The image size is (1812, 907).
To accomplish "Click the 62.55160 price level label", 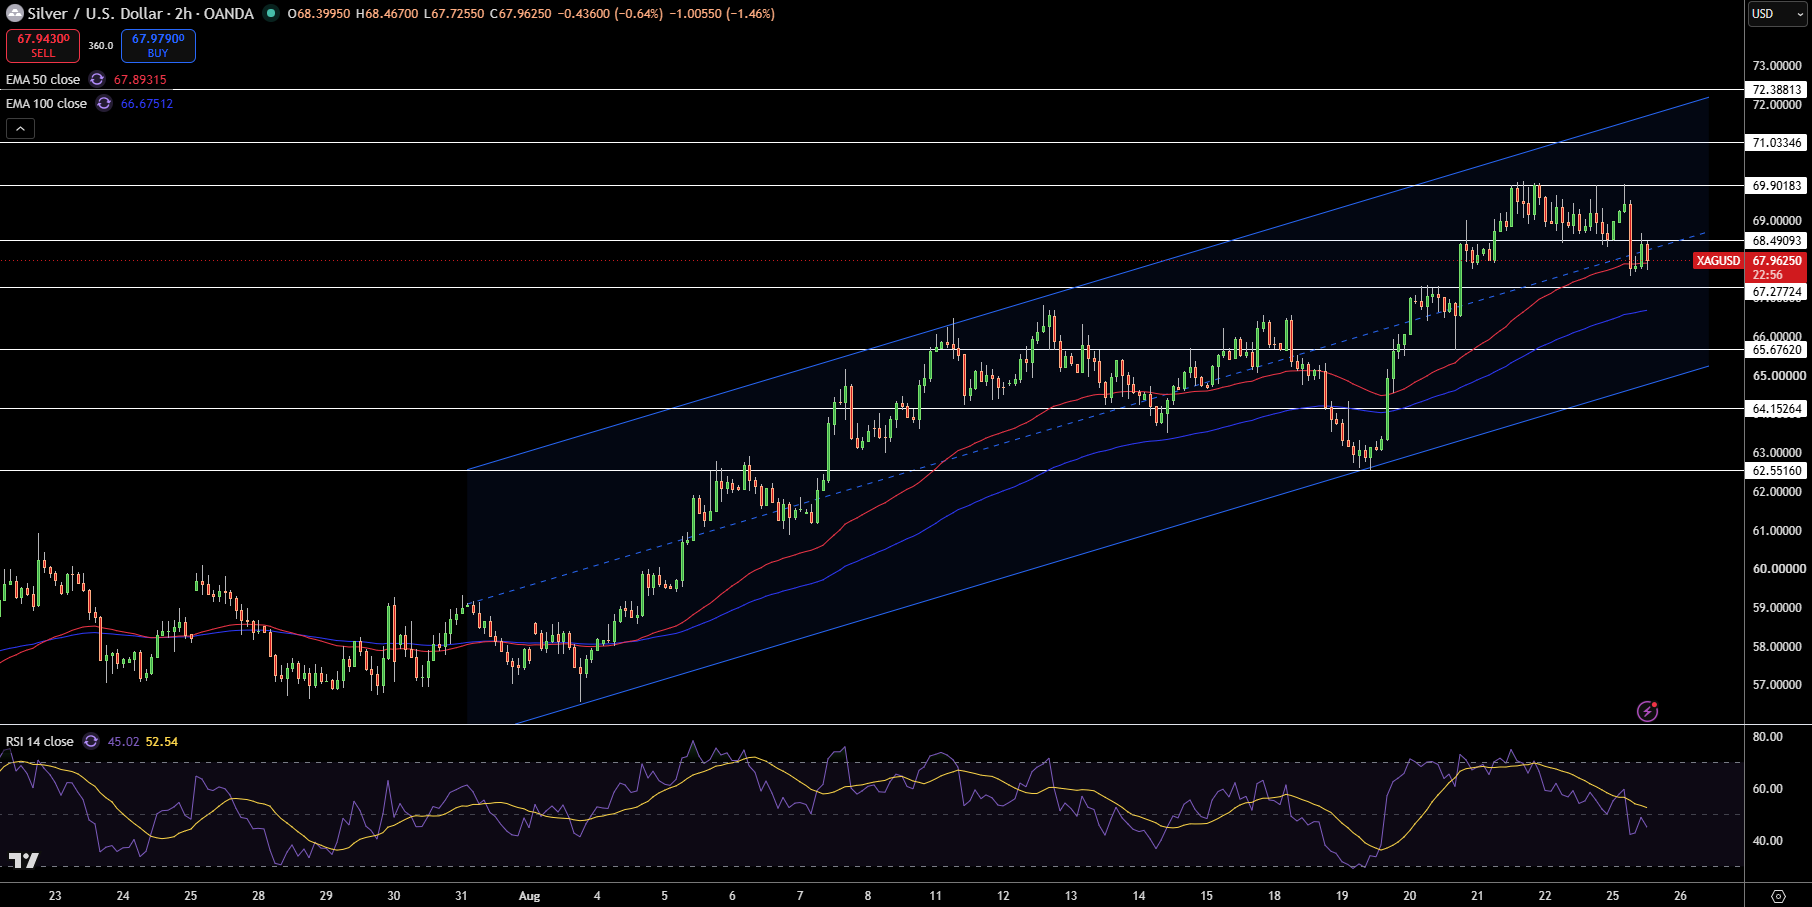I will [x=1777, y=470].
